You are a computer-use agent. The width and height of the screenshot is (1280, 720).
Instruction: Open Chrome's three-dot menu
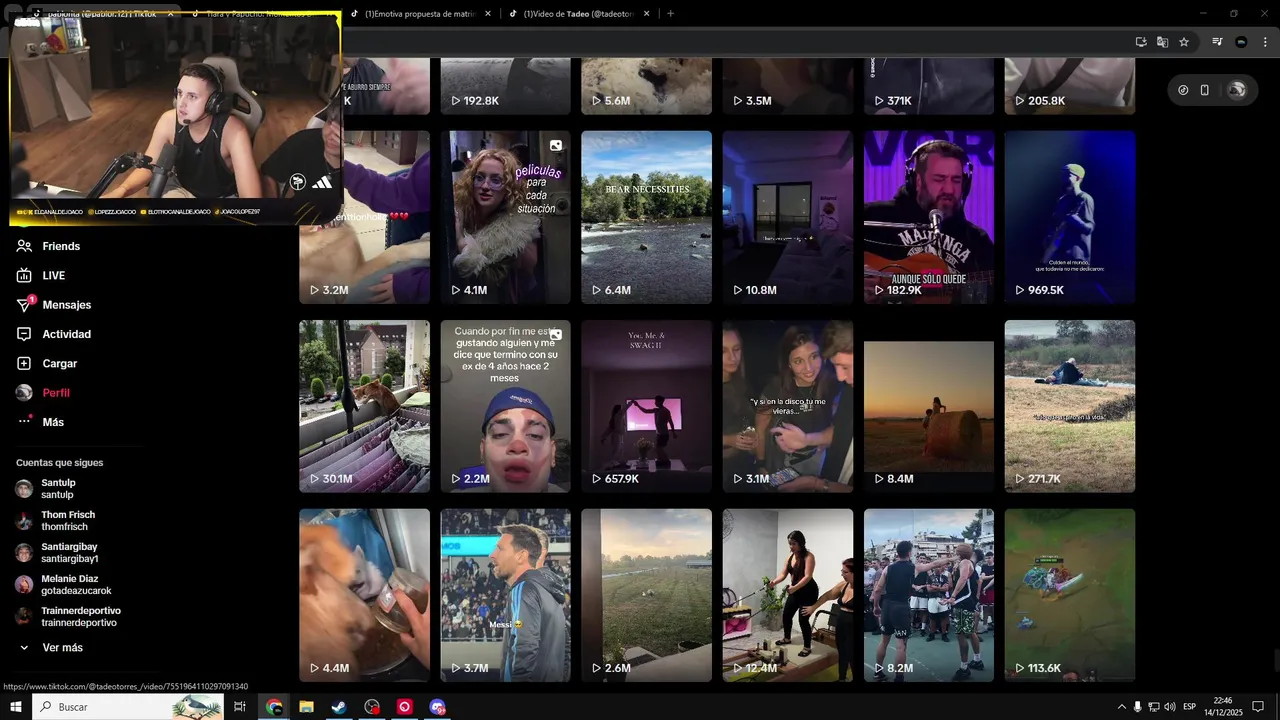click(1265, 42)
